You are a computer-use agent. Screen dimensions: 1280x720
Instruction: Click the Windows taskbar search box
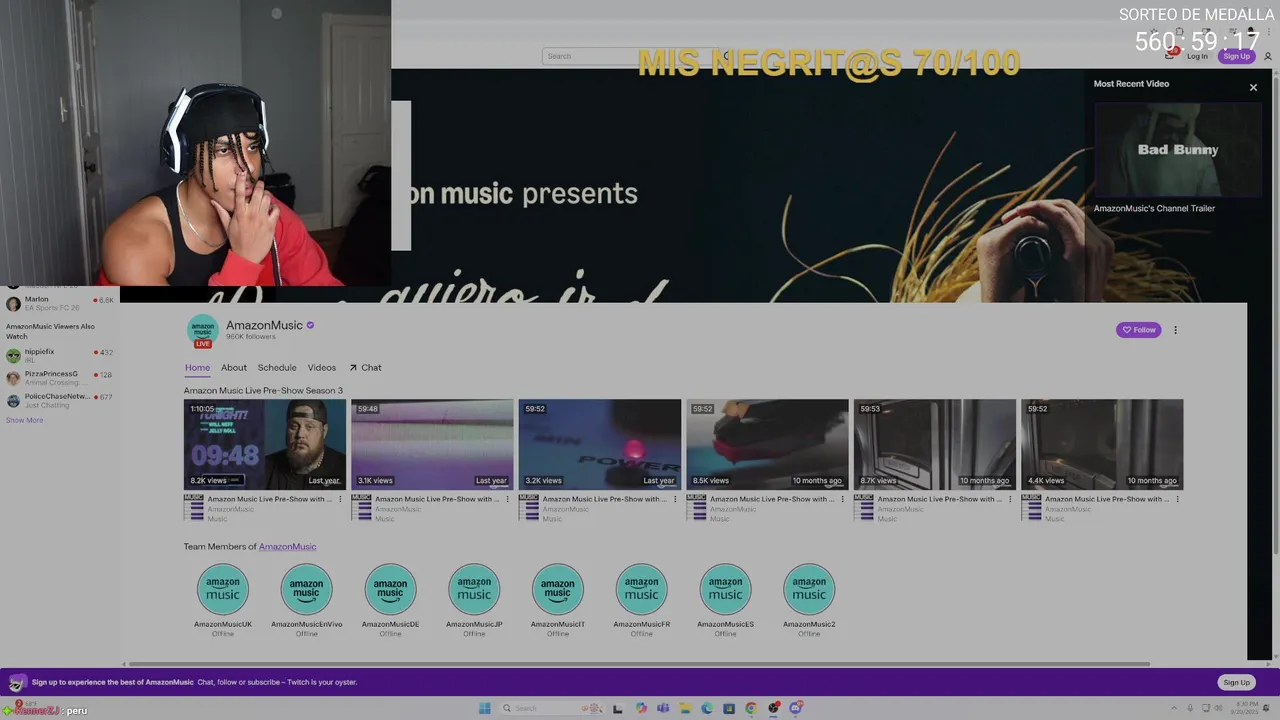click(552, 708)
